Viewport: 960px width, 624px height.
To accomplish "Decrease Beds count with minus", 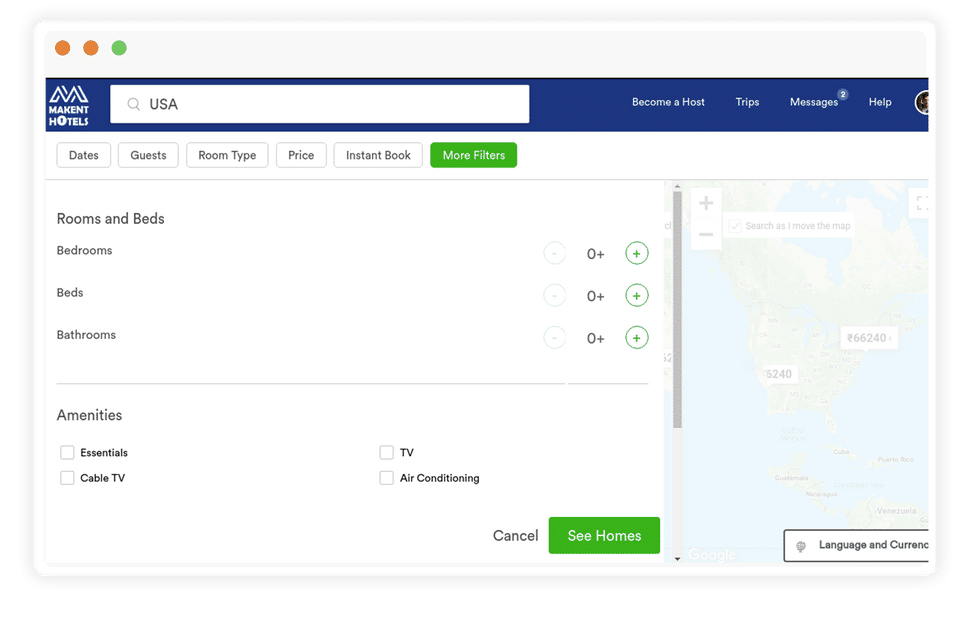I will [555, 296].
